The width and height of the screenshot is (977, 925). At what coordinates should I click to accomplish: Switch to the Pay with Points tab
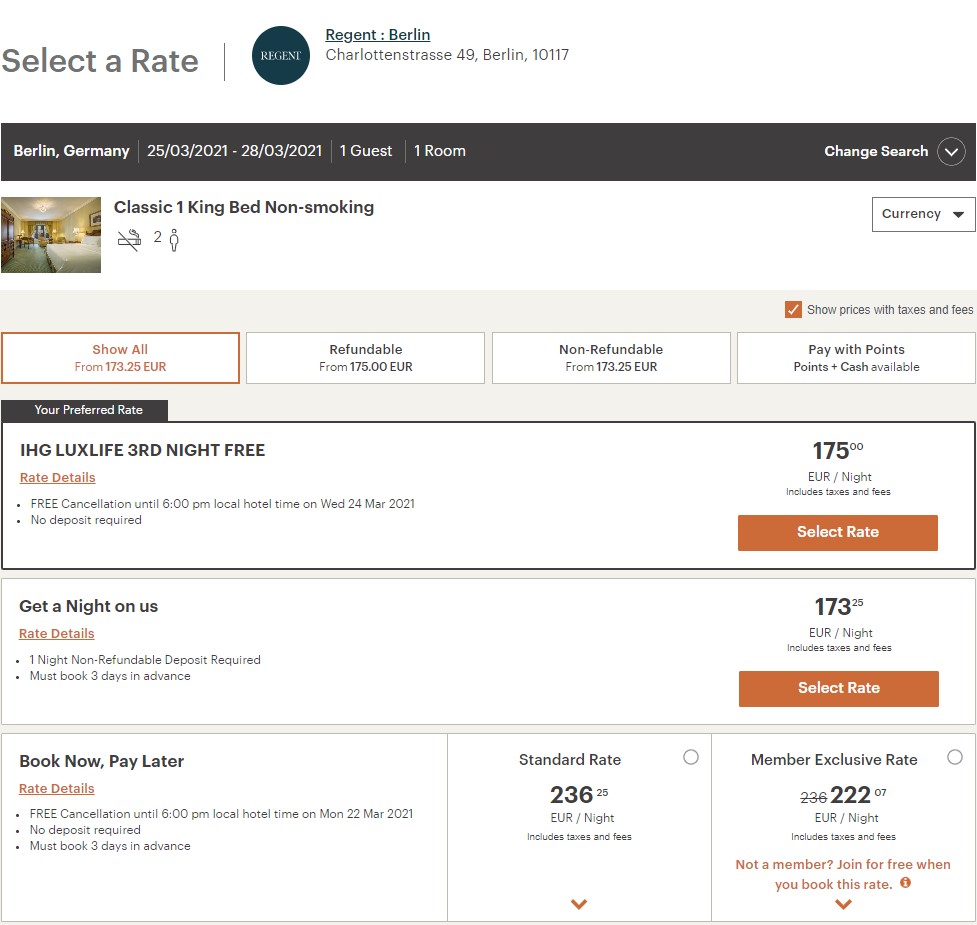pyautogui.click(x=856, y=358)
